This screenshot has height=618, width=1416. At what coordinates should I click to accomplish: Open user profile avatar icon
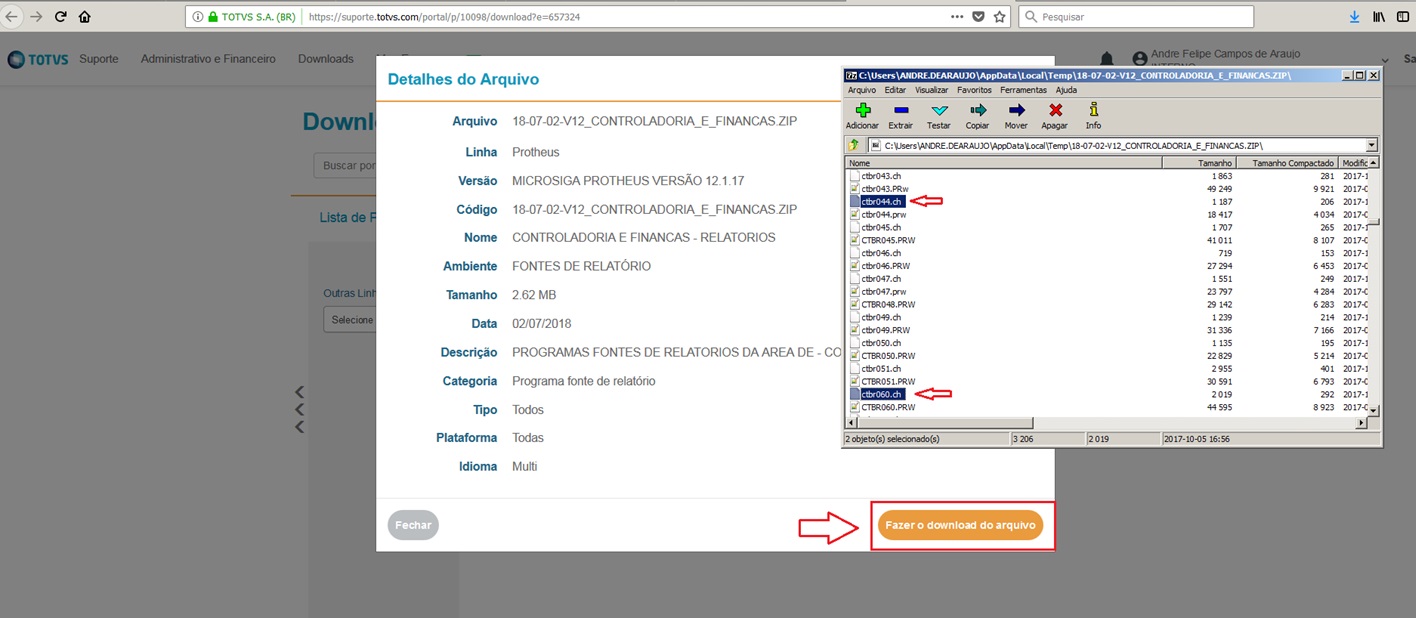(x=1140, y=60)
